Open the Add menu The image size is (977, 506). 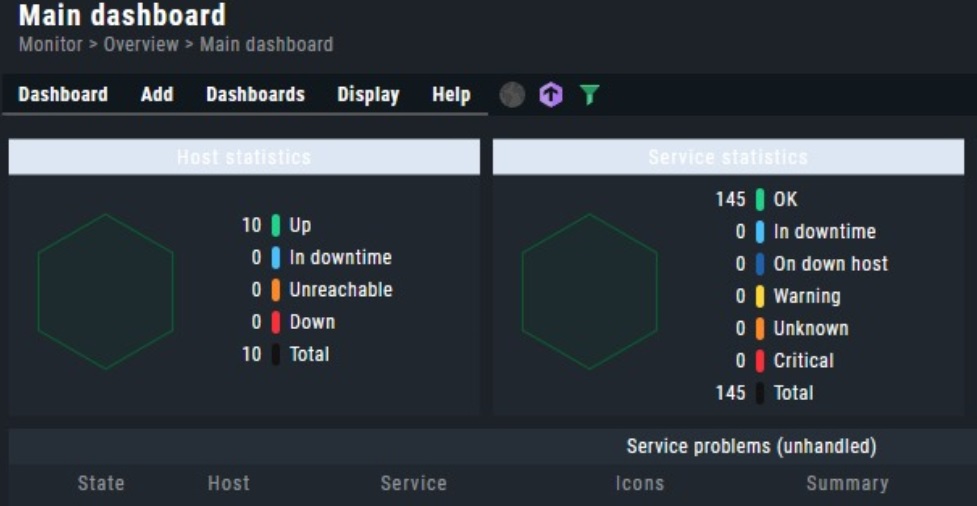point(157,95)
